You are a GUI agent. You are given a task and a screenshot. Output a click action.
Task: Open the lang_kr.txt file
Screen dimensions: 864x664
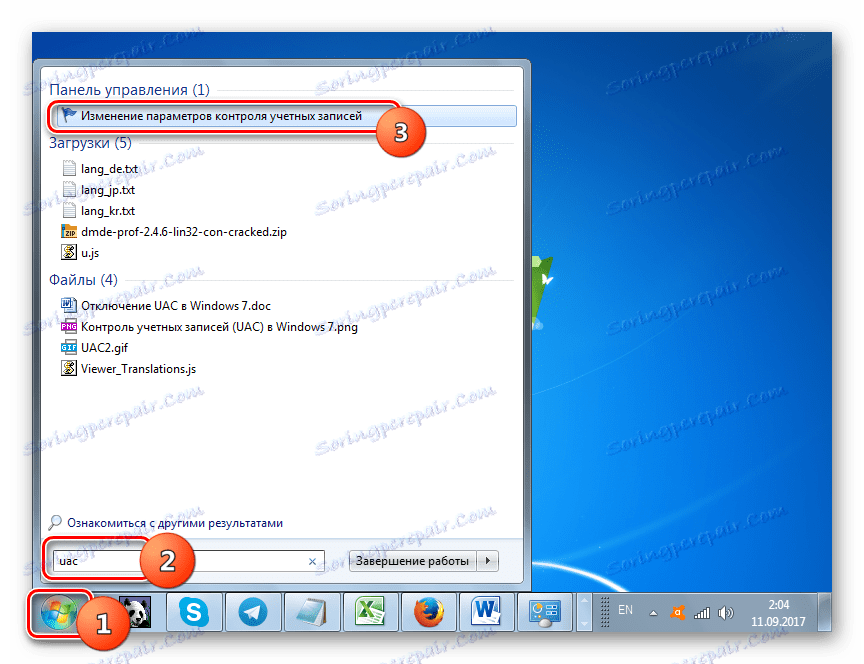108,210
